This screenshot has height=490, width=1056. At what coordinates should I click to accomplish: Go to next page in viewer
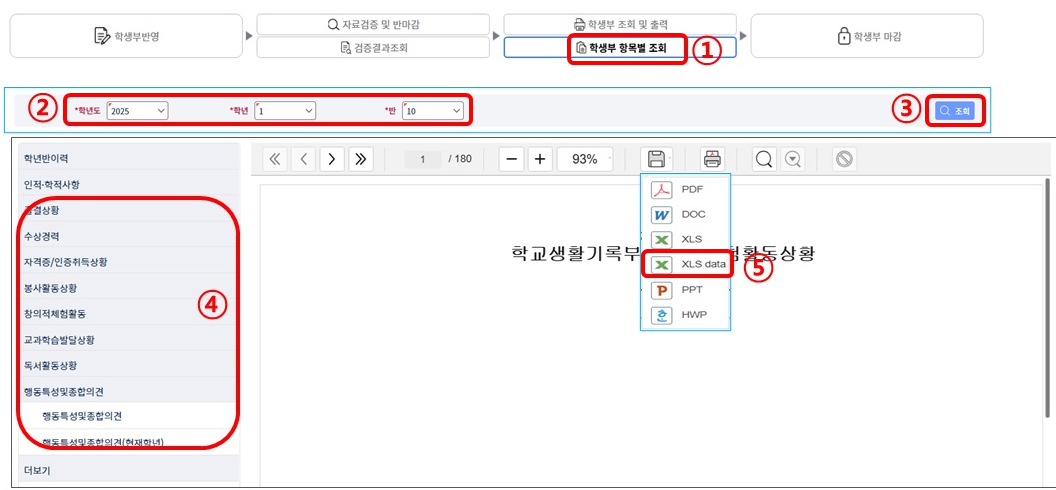pos(332,159)
